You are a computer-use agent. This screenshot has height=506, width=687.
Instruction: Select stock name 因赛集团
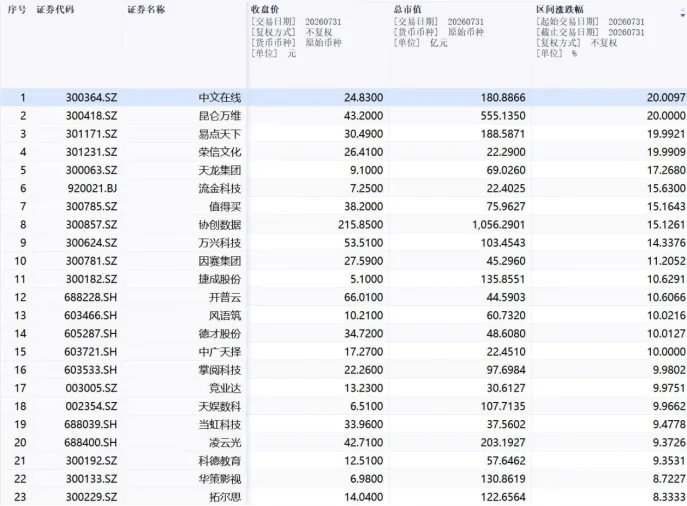click(220, 261)
